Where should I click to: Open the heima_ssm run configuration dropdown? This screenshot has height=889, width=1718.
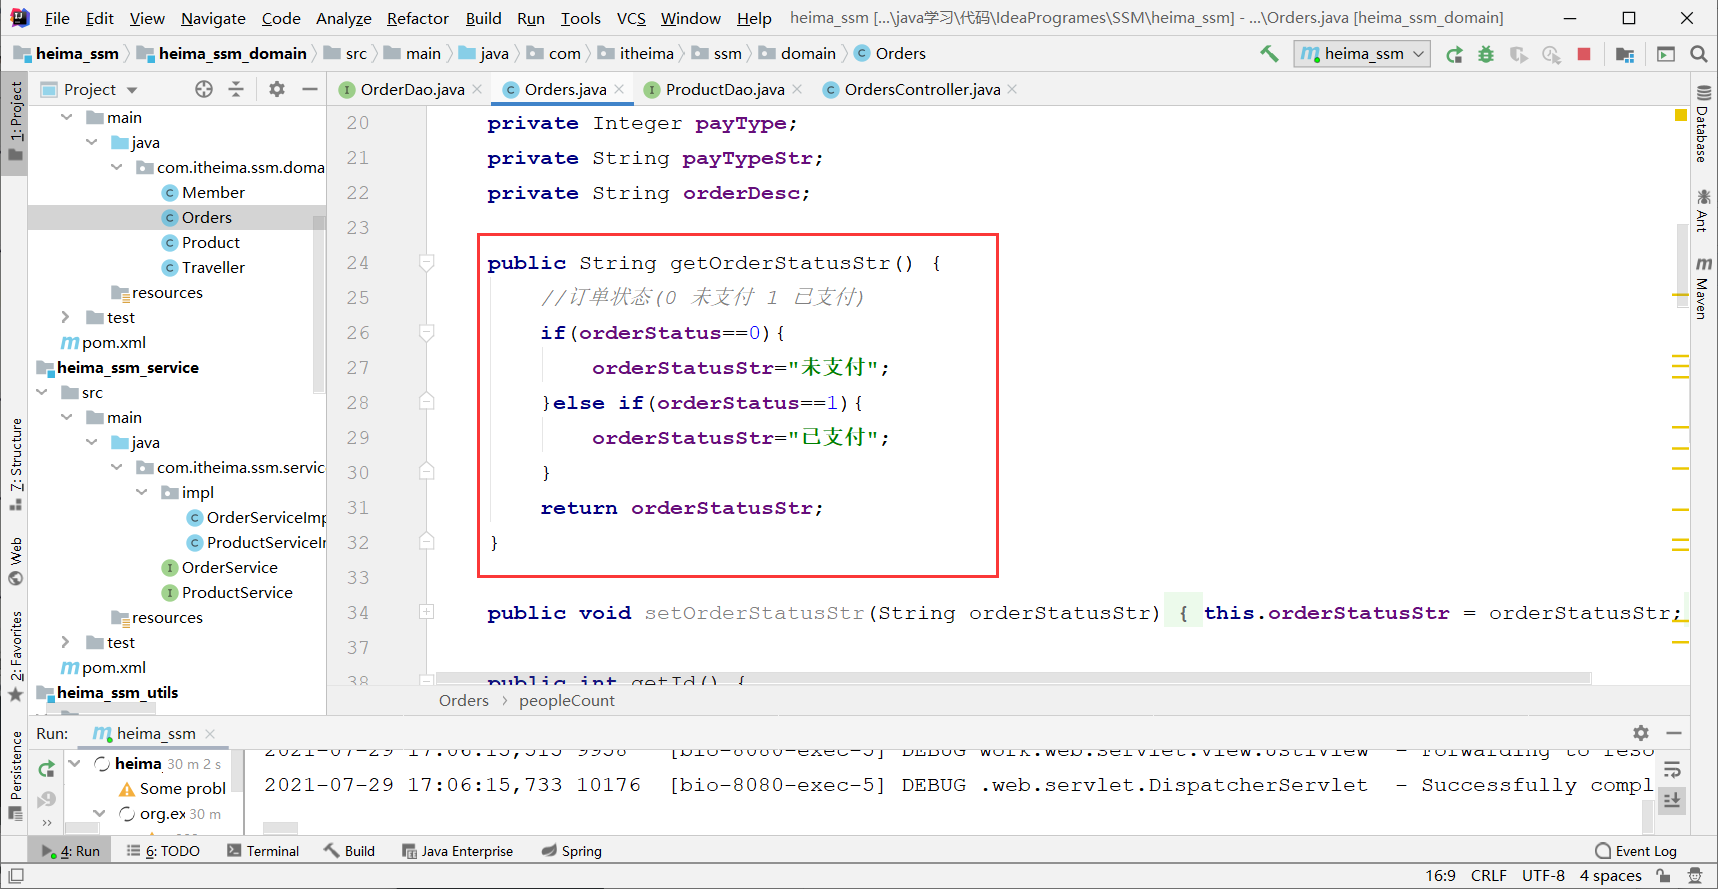click(1362, 54)
